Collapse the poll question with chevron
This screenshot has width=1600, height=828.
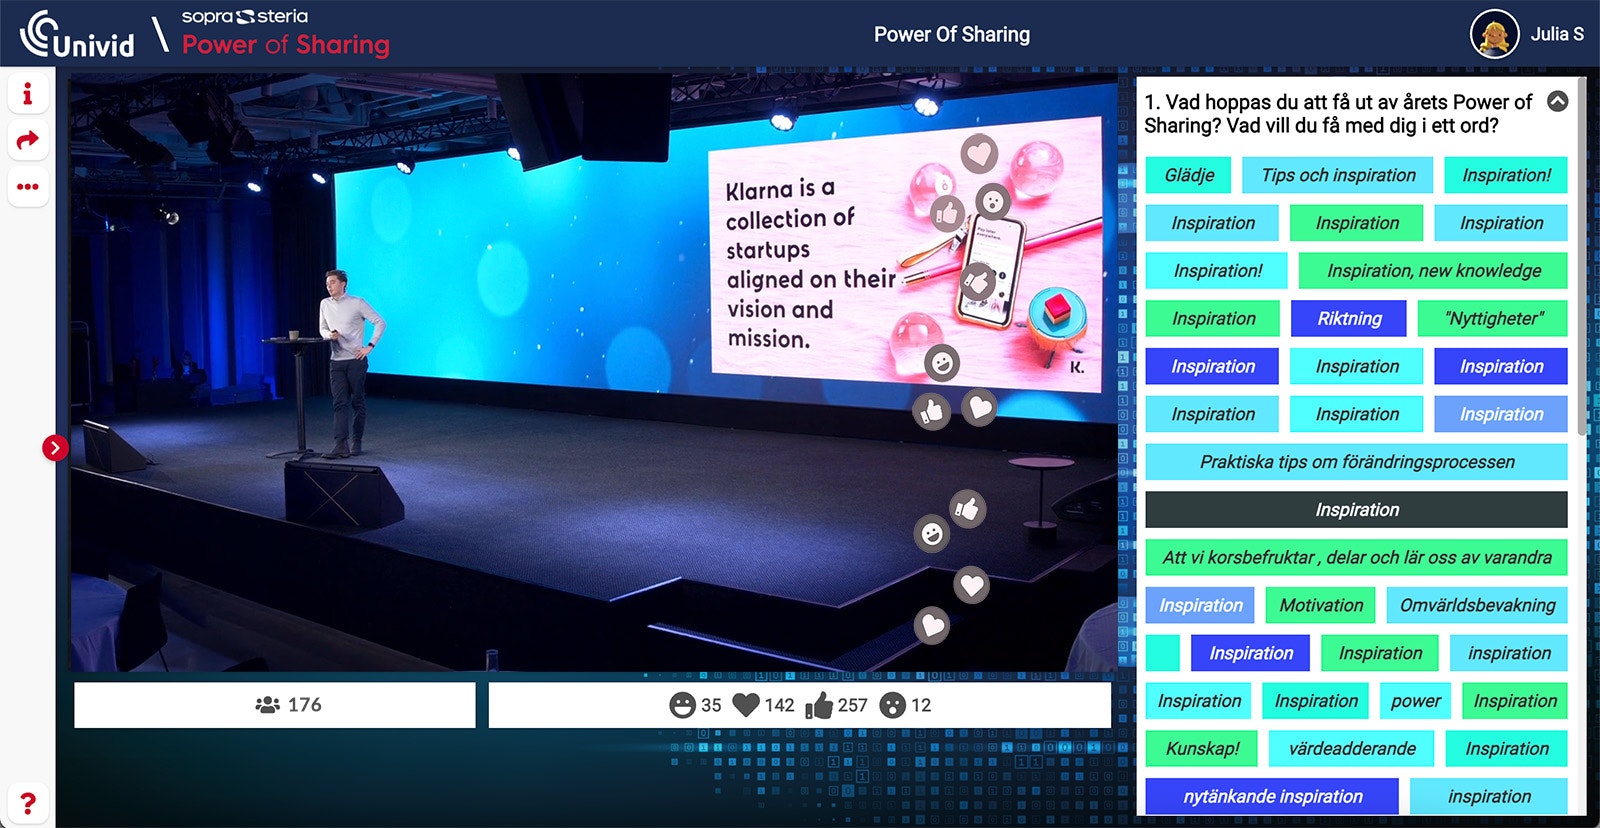[1557, 102]
